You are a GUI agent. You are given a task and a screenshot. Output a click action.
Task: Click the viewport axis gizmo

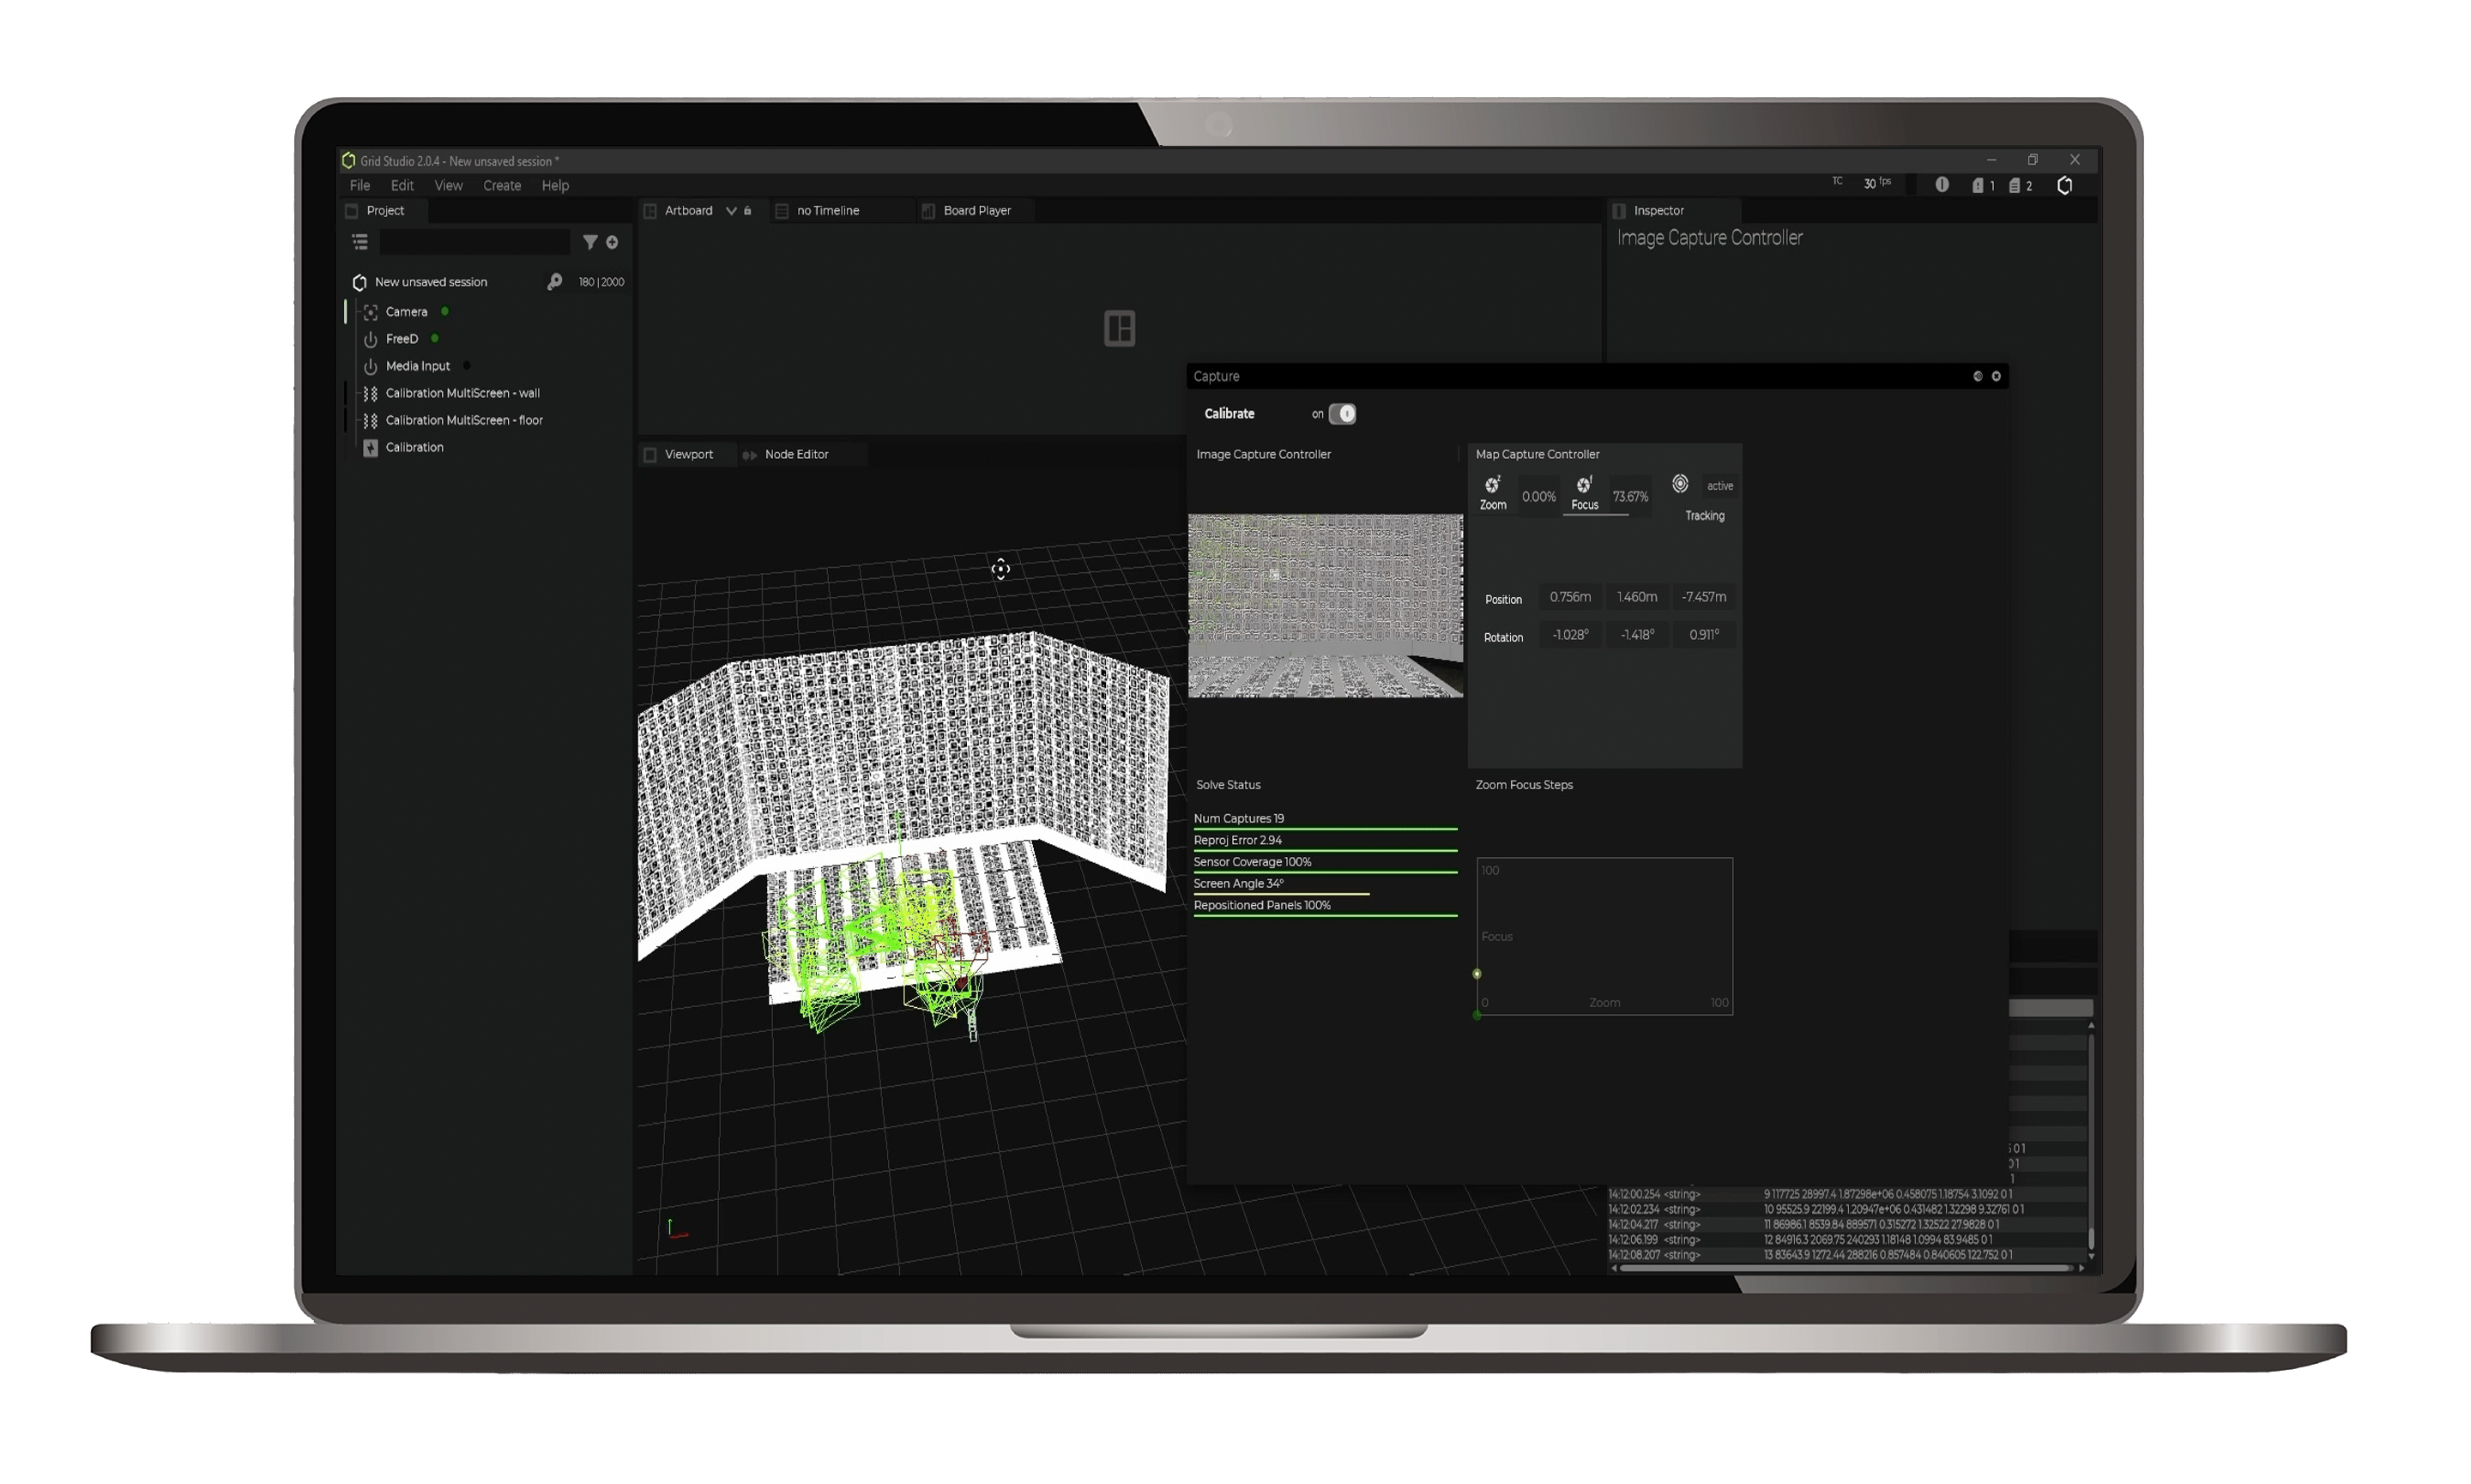click(x=677, y=1229)
